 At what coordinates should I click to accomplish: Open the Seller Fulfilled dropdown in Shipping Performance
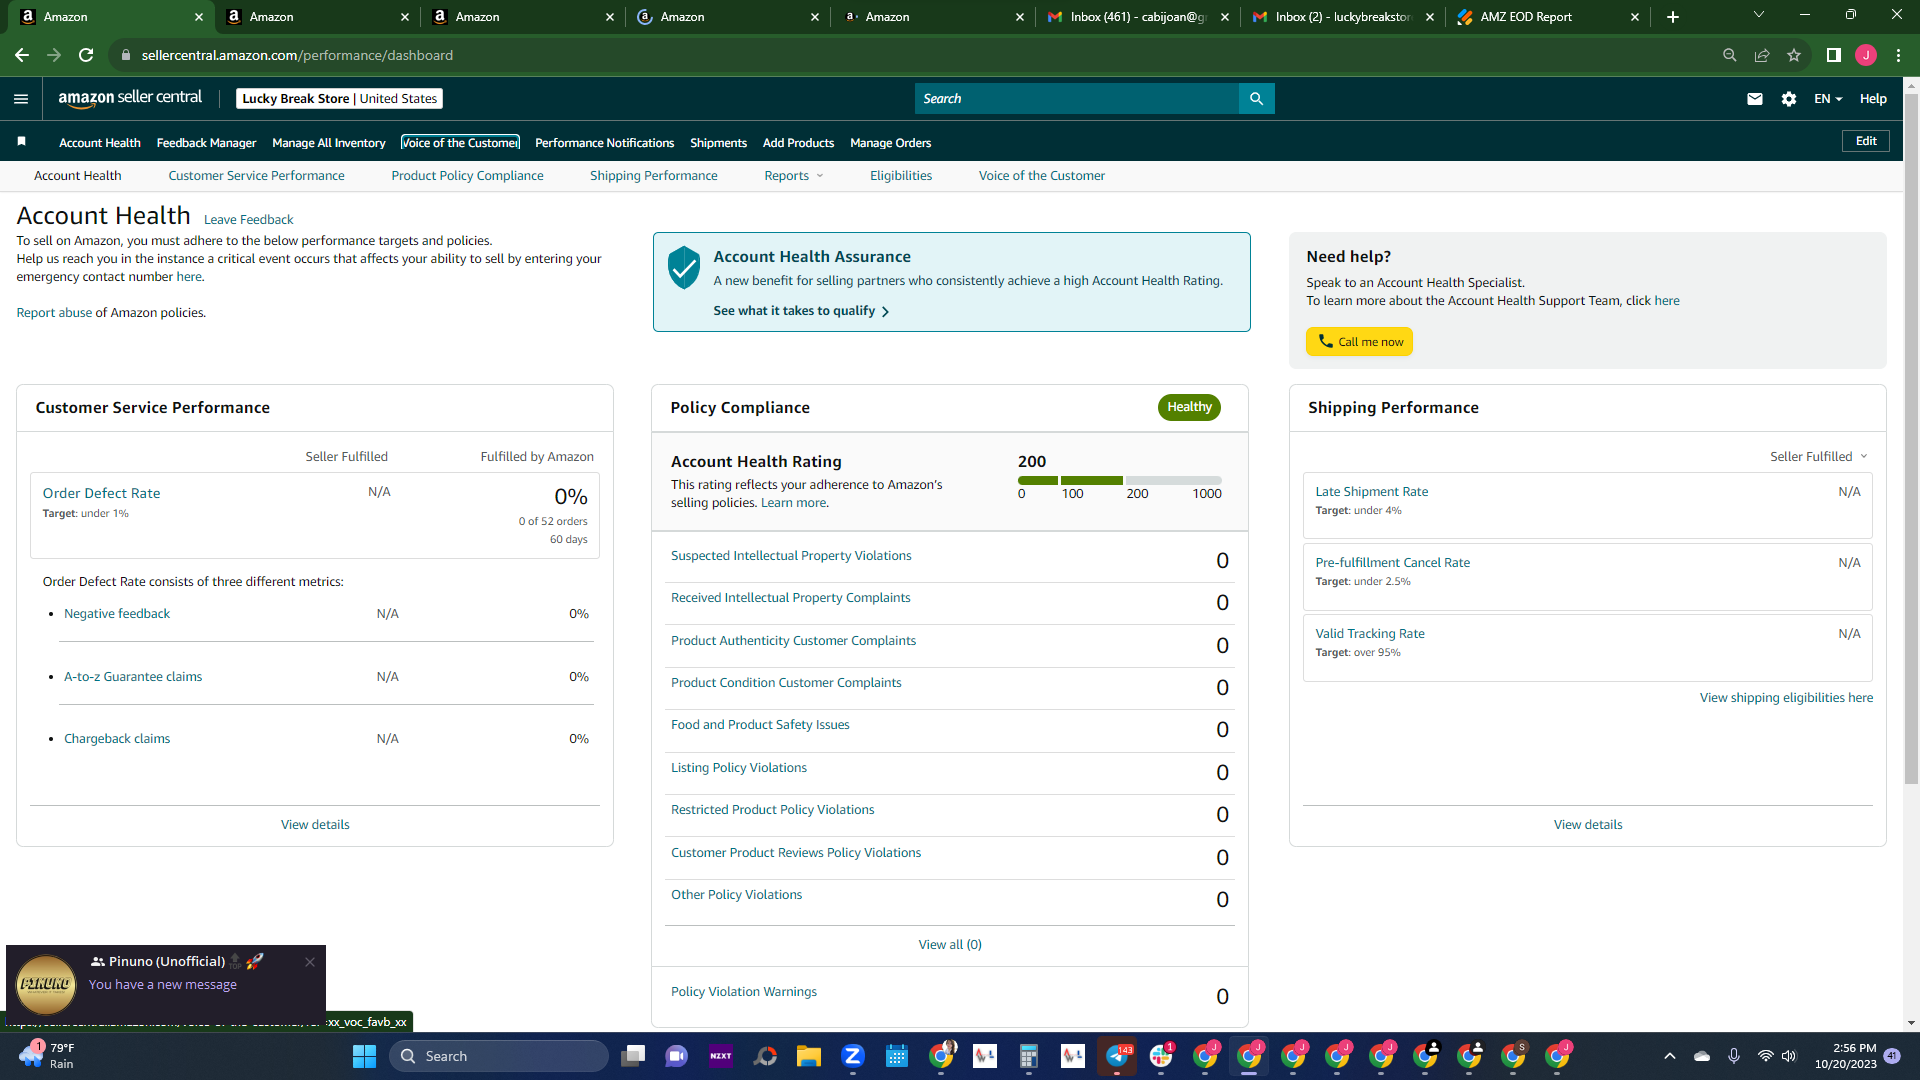pos(1819,457)
